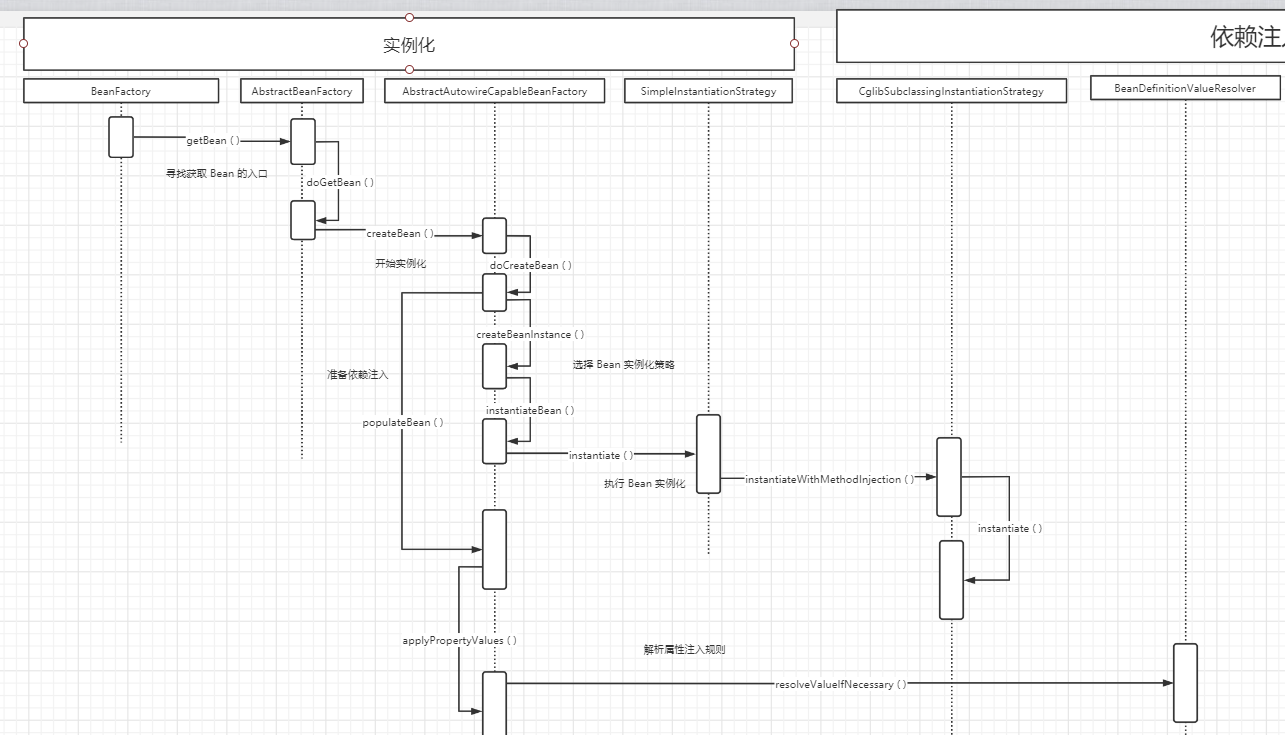Click the populateBean ( ) label
The height and width of the screenshot is (735, 1285).
tap(403, 423)
